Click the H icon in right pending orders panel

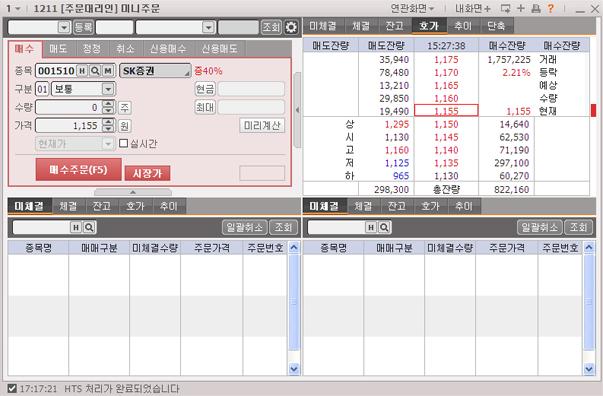point(371,227)
